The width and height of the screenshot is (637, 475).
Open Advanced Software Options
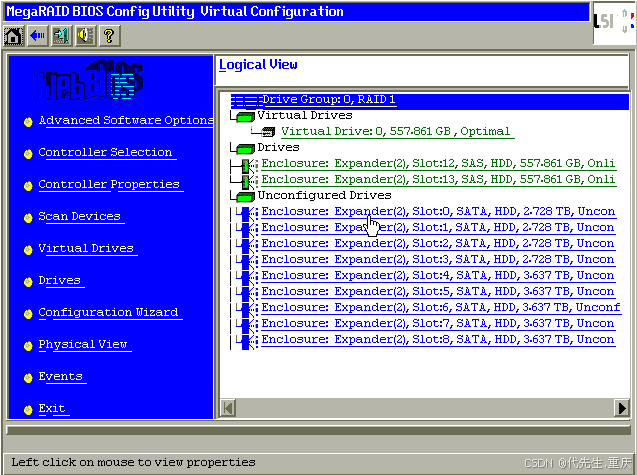click(126, 121)
